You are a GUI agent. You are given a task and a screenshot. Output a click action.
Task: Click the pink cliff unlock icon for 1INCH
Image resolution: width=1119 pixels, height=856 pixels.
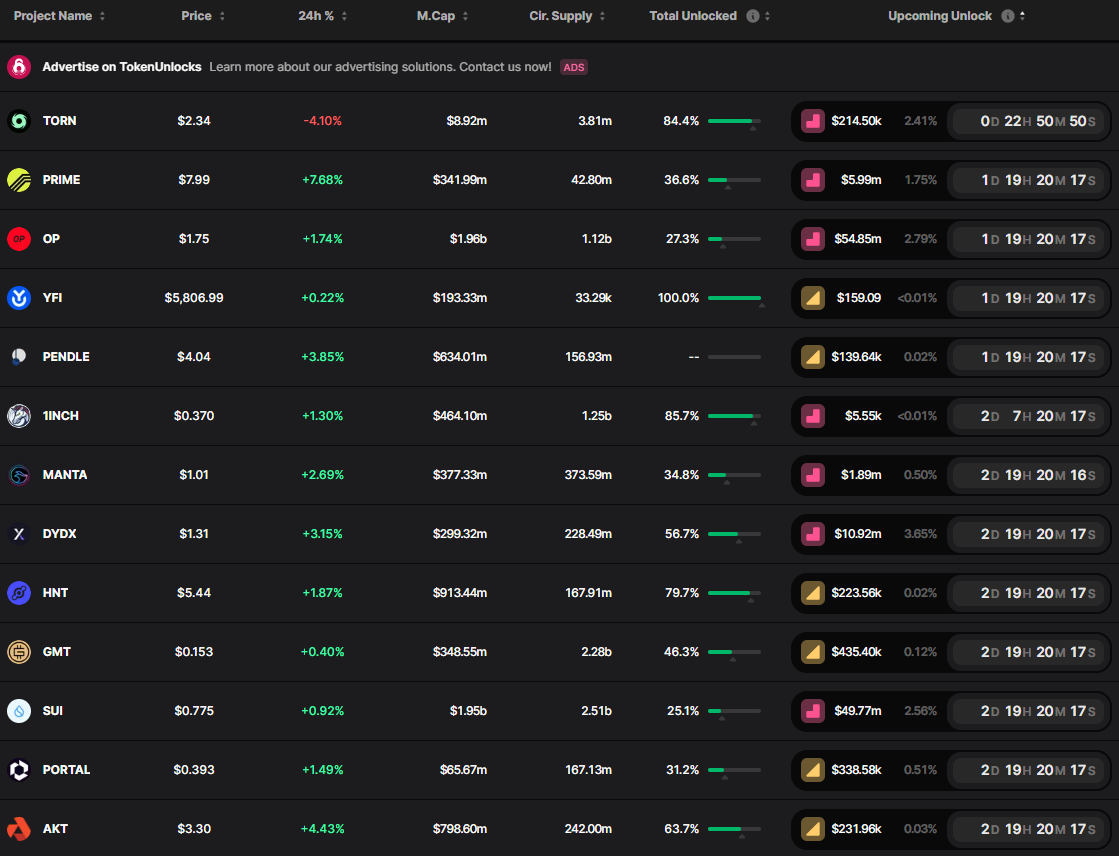813,416
